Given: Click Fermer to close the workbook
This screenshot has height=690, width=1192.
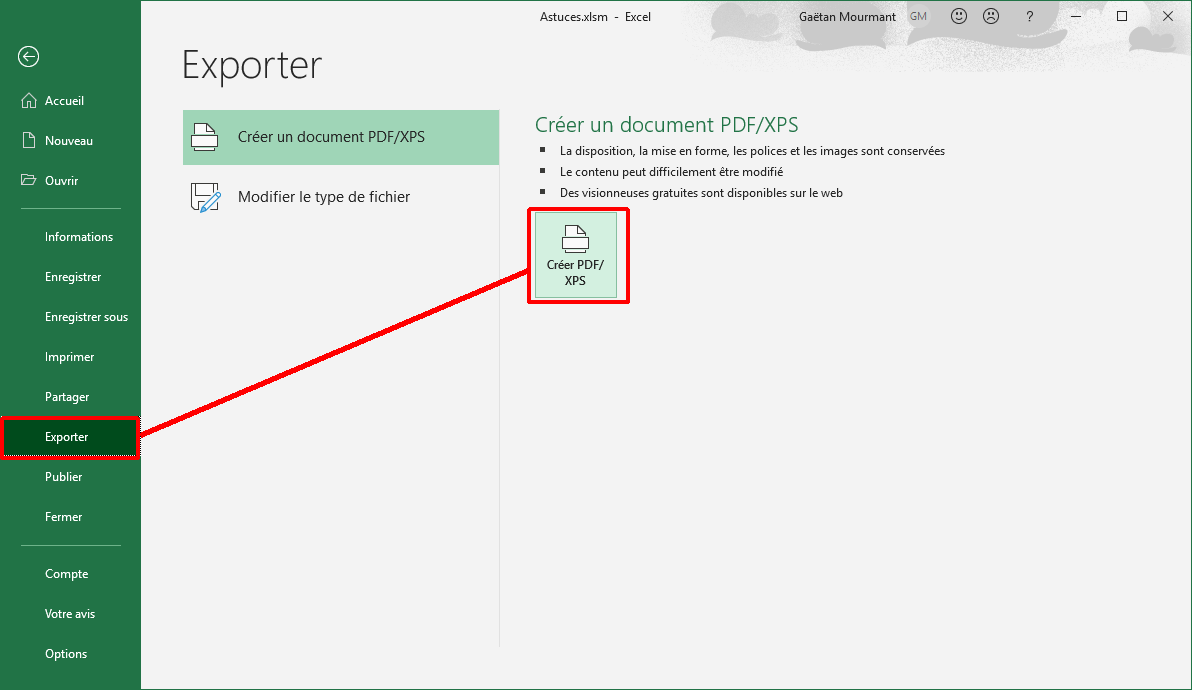Looking at the screenshot, I should coord(64,517).
